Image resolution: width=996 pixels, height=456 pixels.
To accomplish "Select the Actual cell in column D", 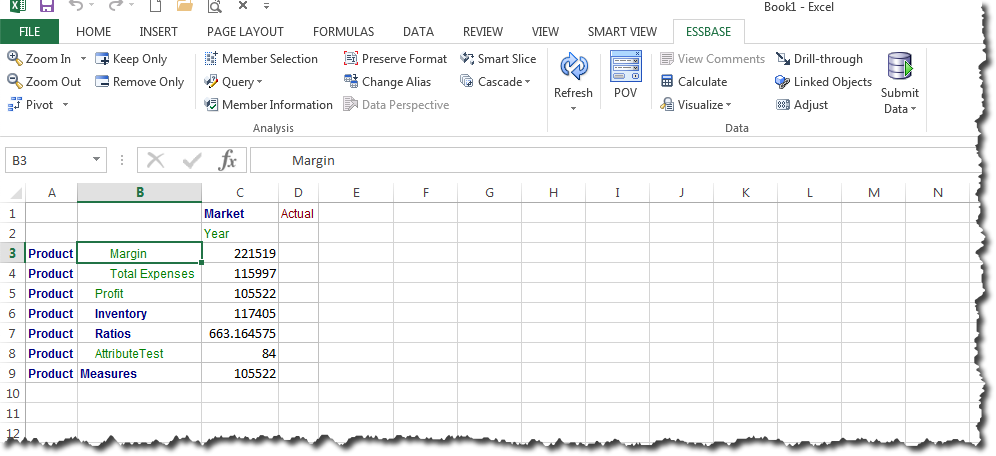I will 299,213.
